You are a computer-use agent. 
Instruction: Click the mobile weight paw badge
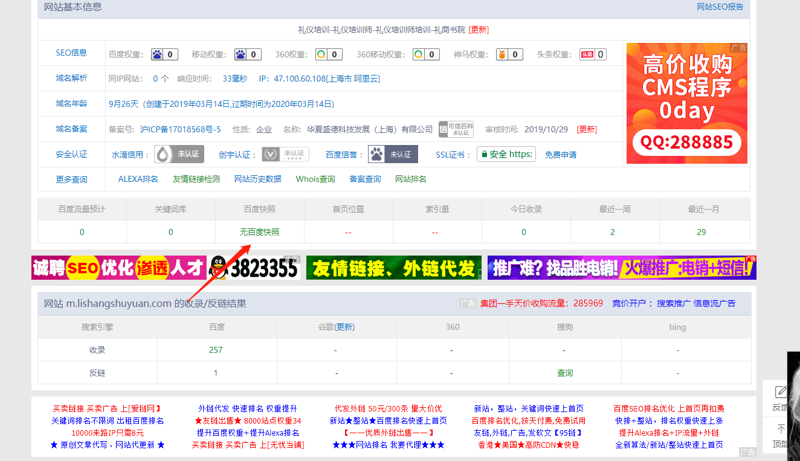[x=247, y=55]
